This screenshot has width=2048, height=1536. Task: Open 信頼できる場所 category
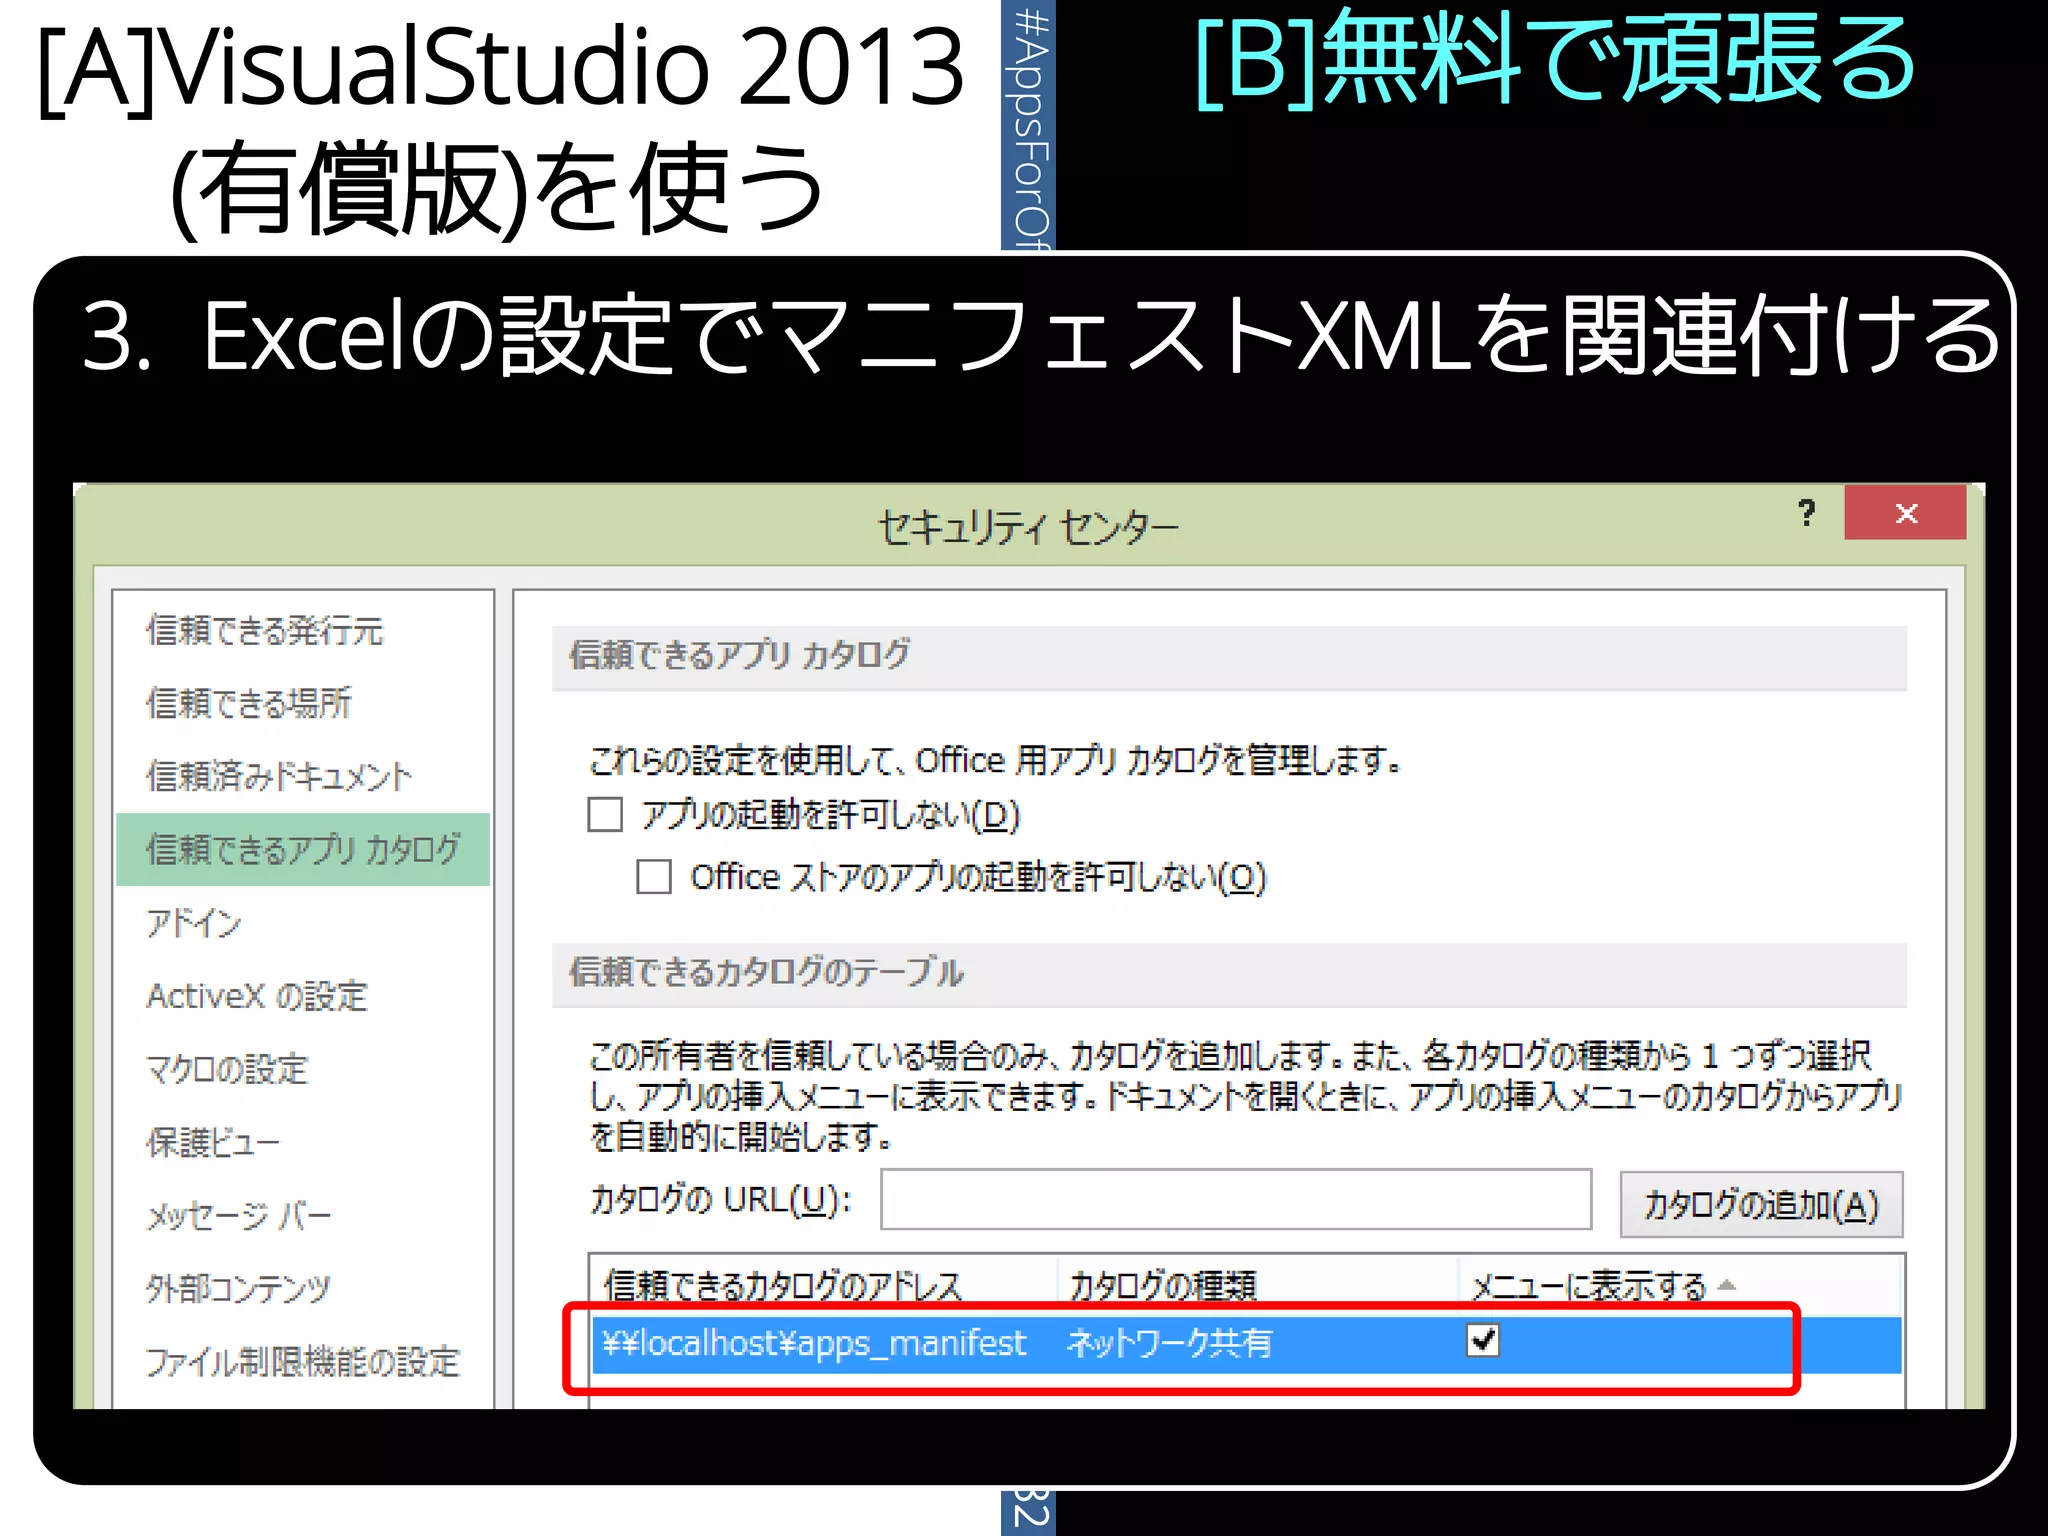click(249, 704)
